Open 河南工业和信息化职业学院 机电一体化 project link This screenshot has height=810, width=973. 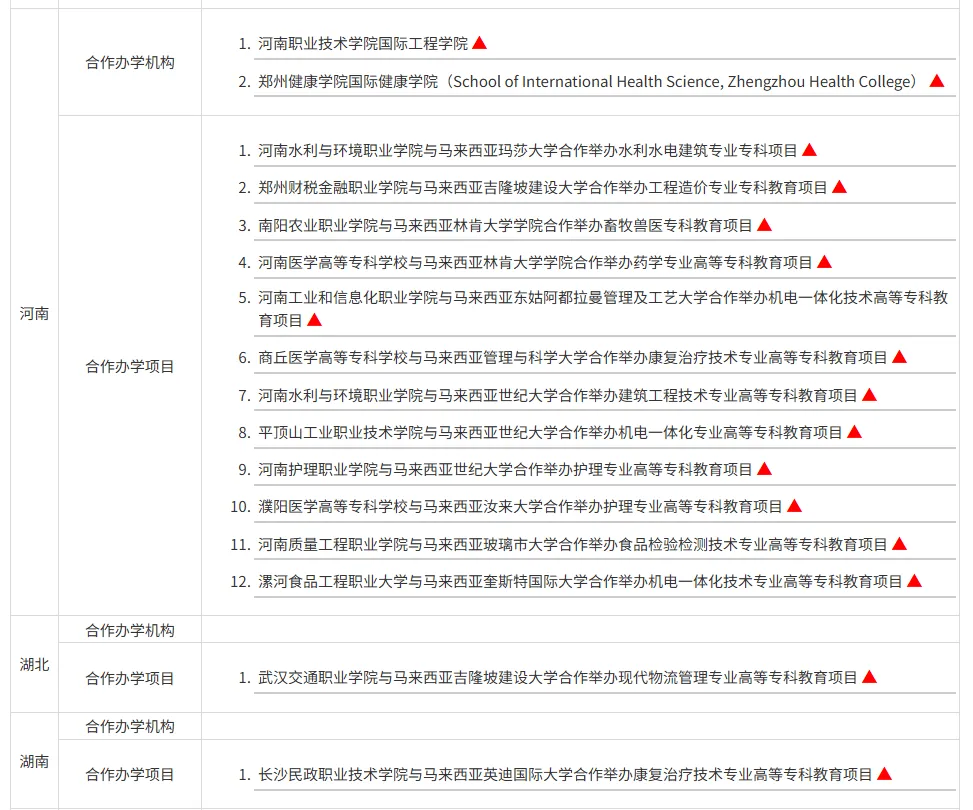pyautogui.click(x=603, y=308)
